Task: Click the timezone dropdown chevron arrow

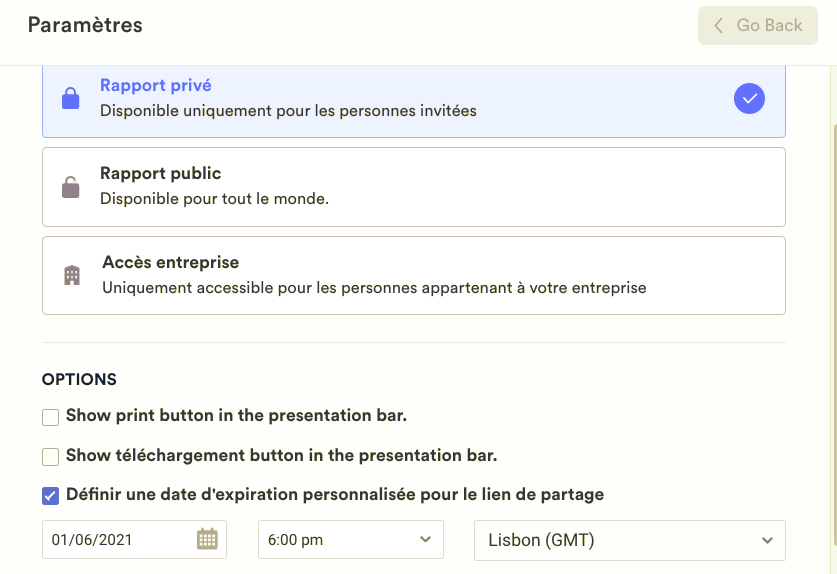Action: coord(767,540)
